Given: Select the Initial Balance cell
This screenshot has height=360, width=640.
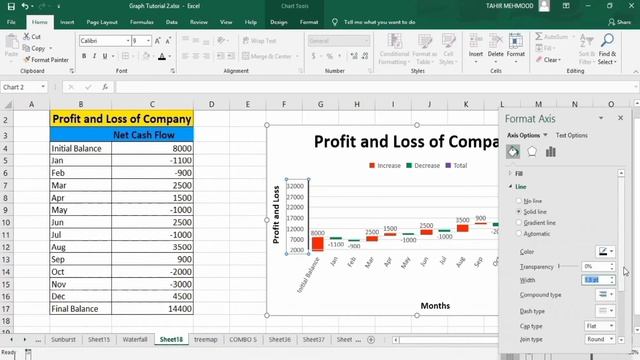Looking at the screenshot, I should pos(80,148).
